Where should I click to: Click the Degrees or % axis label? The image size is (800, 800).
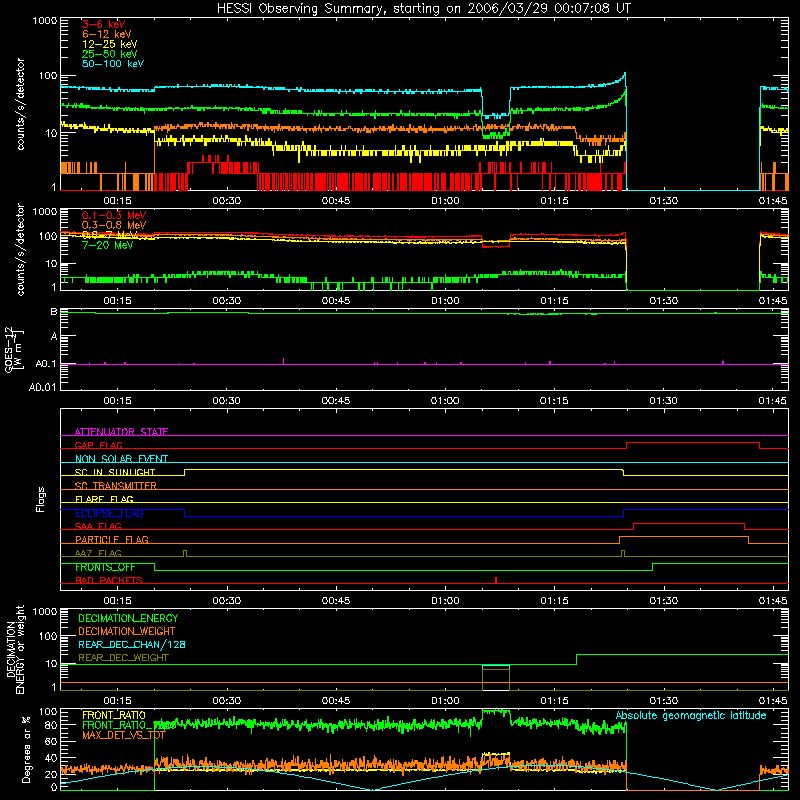tap(27, 749)
